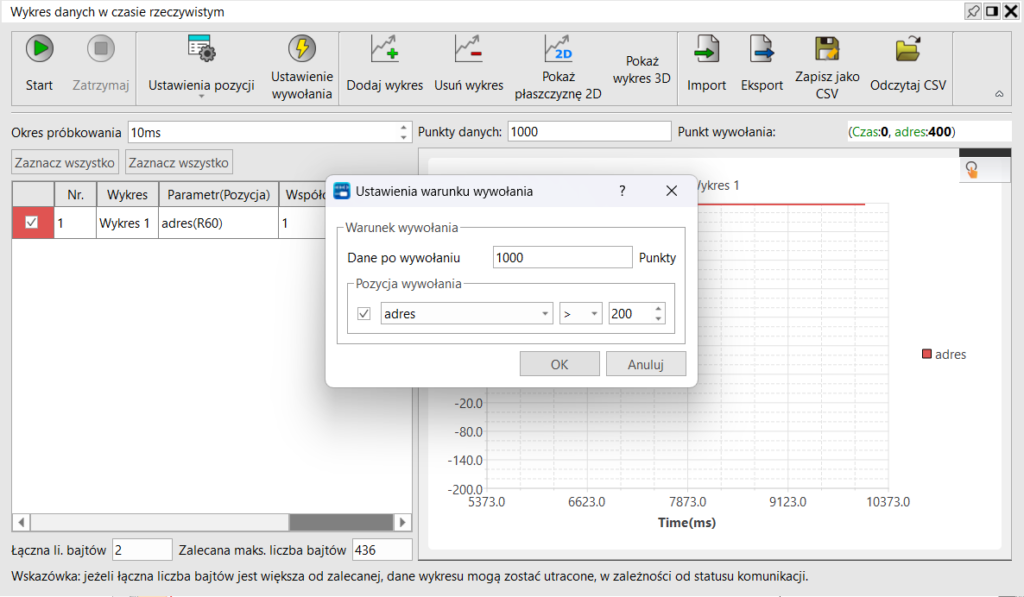Image resolution: width=1024 pixels, height=597 pixels.
Task: Click the Import icon
Action: [707, 49]
